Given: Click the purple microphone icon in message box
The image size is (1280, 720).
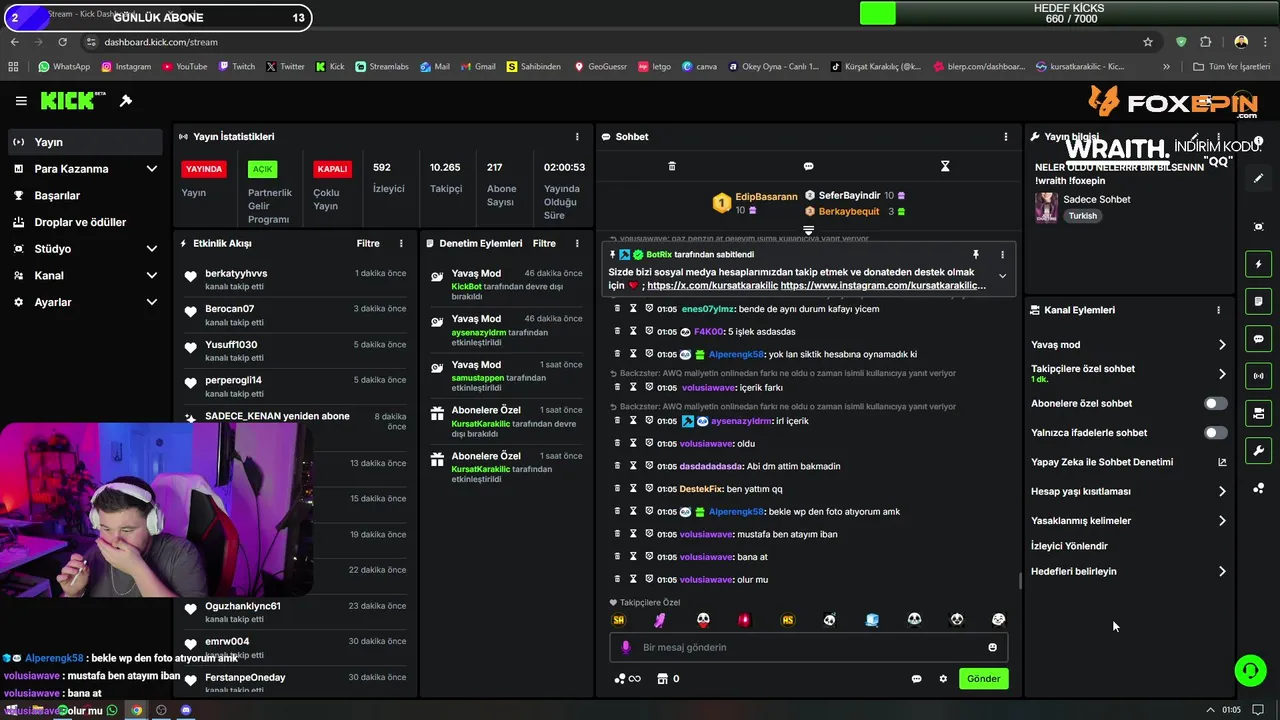Looking at the screenshot, I should [x=626, y=647].
